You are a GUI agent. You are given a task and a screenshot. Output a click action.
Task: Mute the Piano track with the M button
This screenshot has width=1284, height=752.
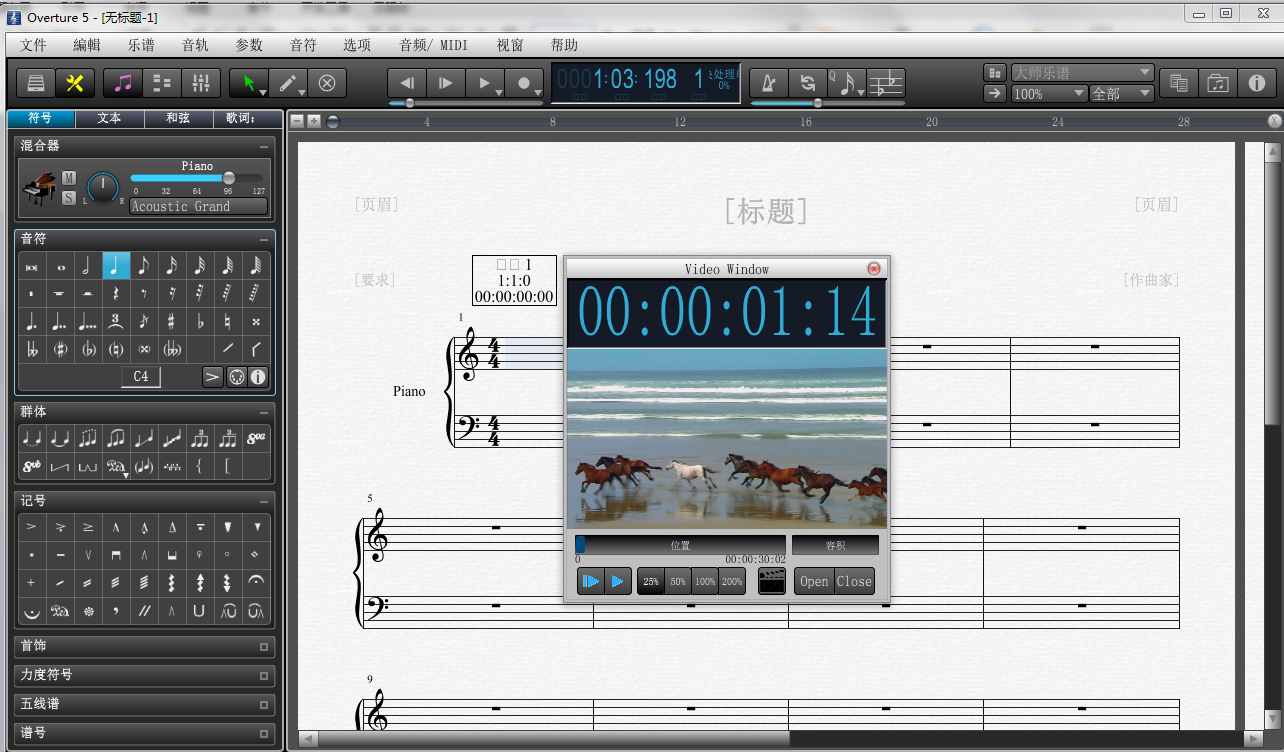click(69, 177)
